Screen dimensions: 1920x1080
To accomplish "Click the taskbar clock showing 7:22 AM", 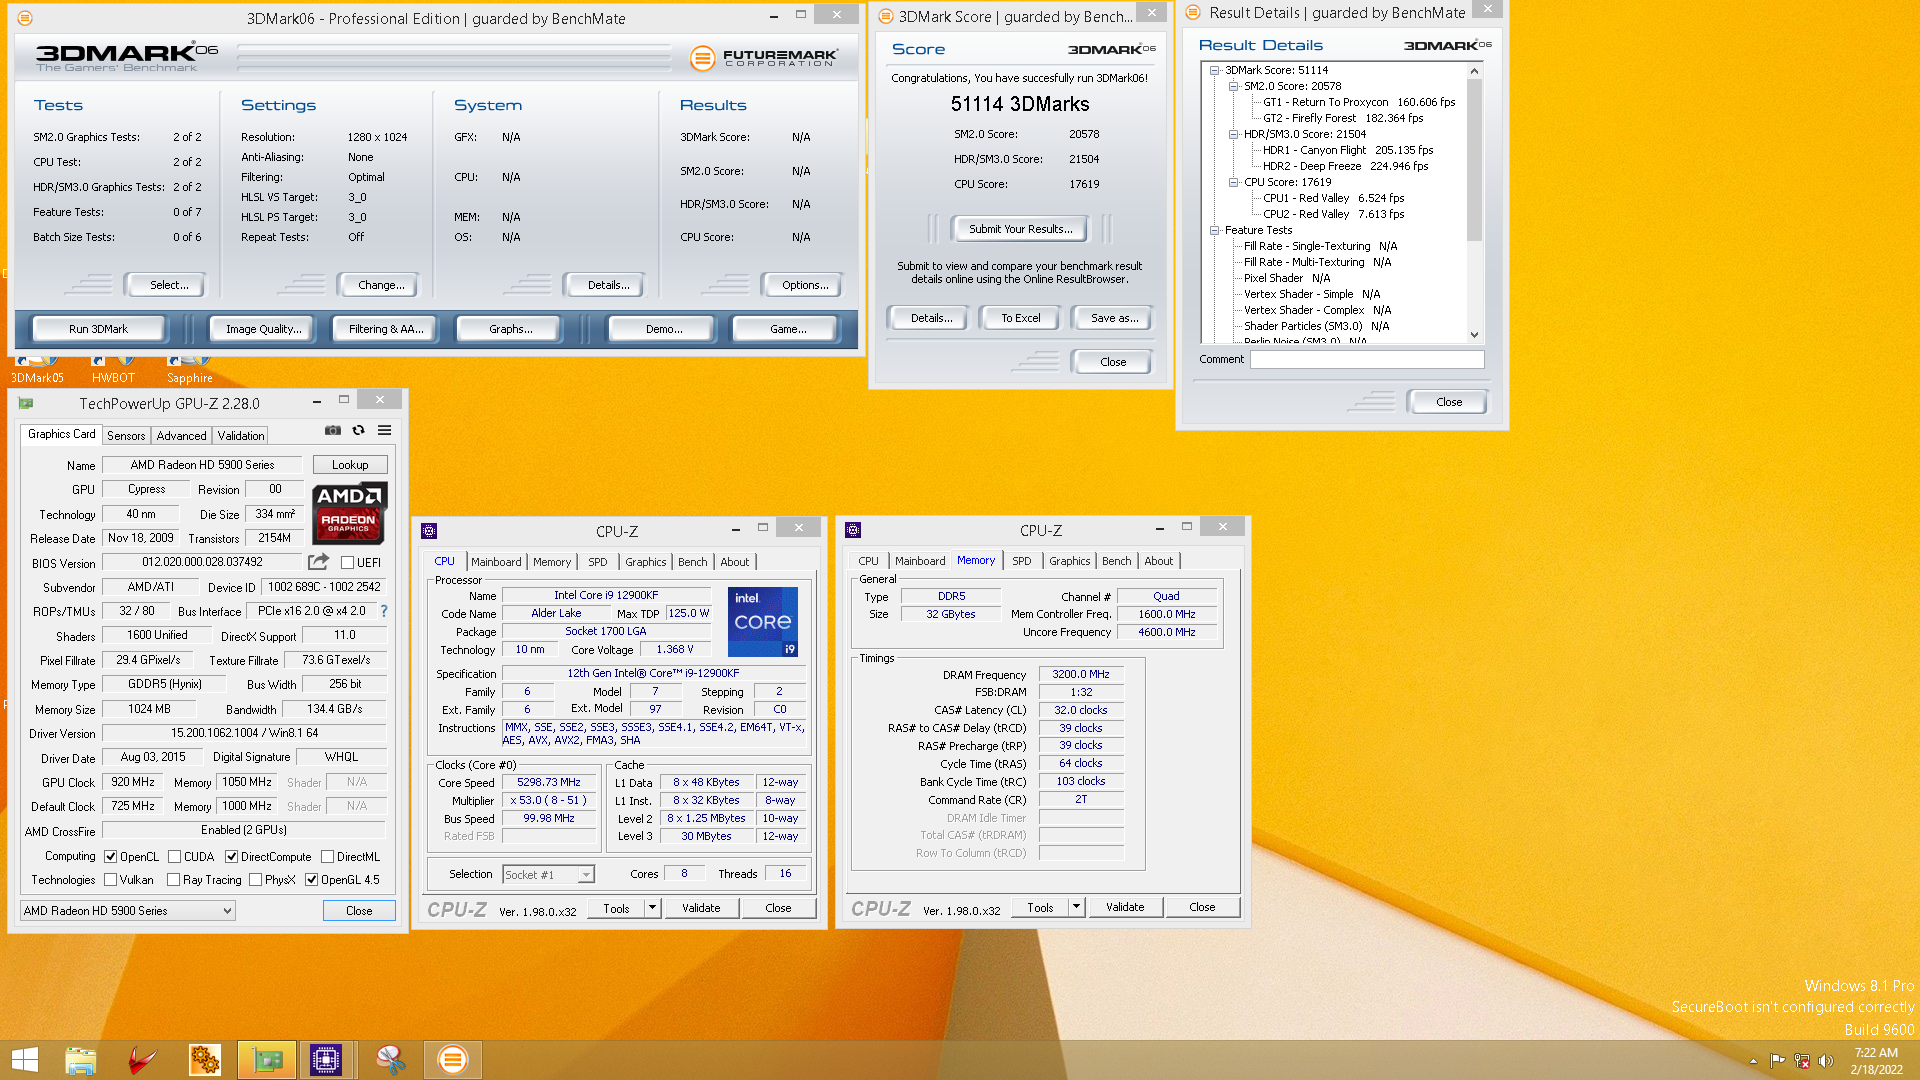I will 1876,1061.
